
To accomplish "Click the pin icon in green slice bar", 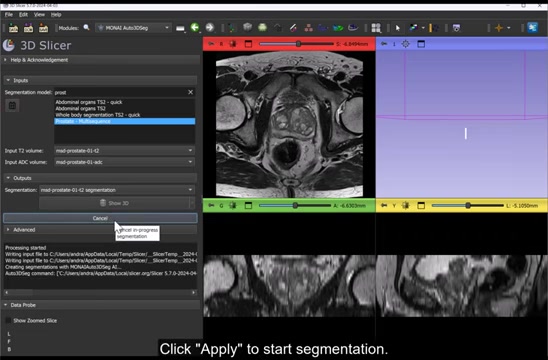I will coord(211,206).
